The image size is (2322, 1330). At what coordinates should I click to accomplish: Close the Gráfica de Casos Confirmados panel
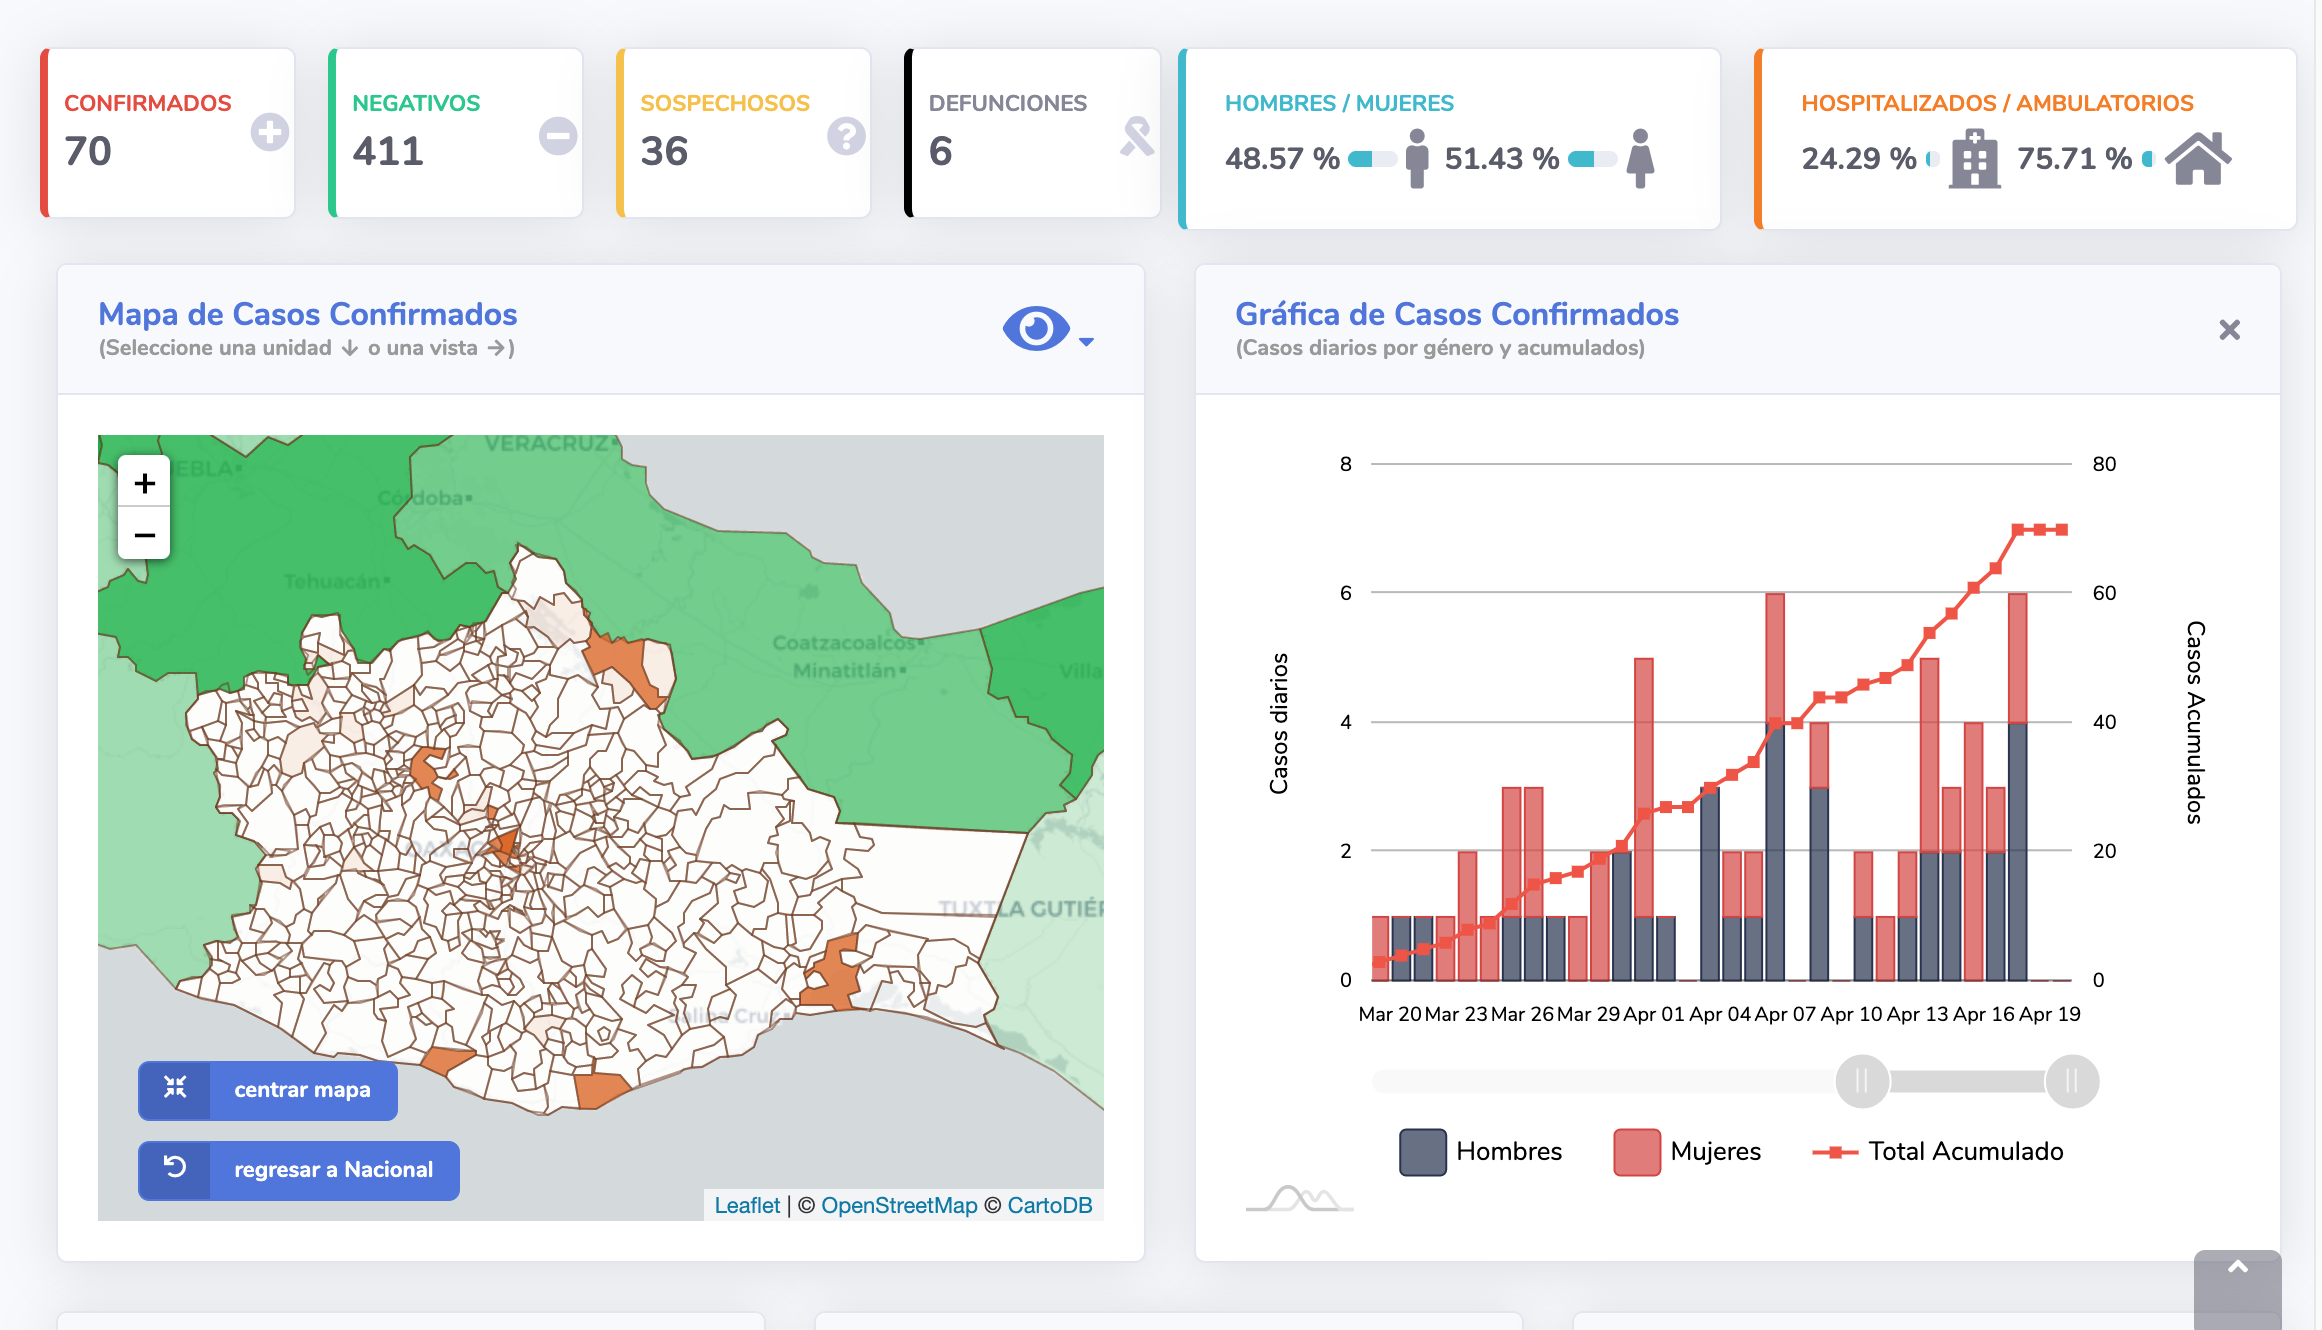[2229, 330]
